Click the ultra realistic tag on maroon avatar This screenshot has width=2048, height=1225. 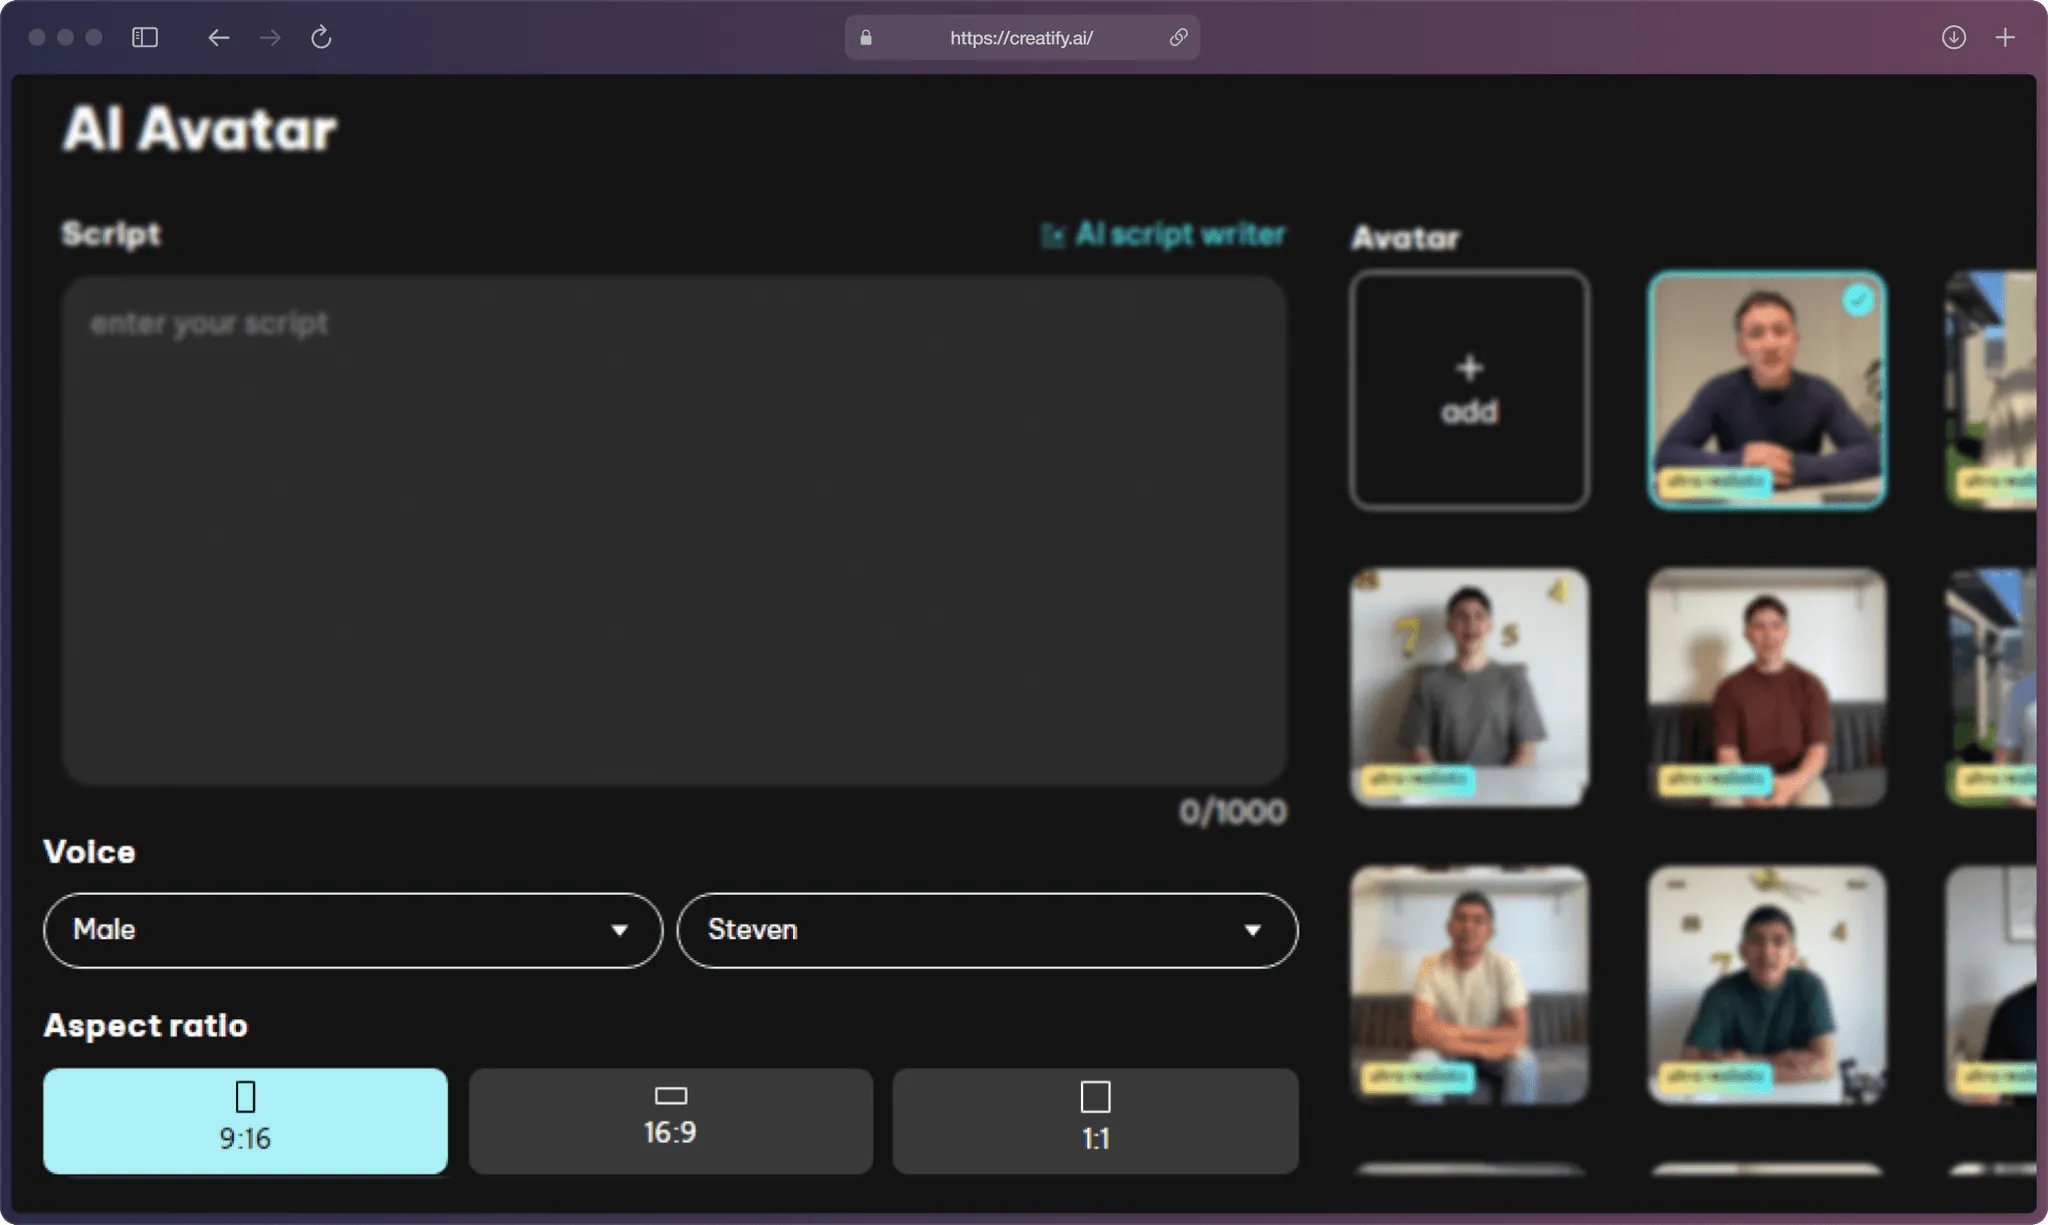point(1714,778)
